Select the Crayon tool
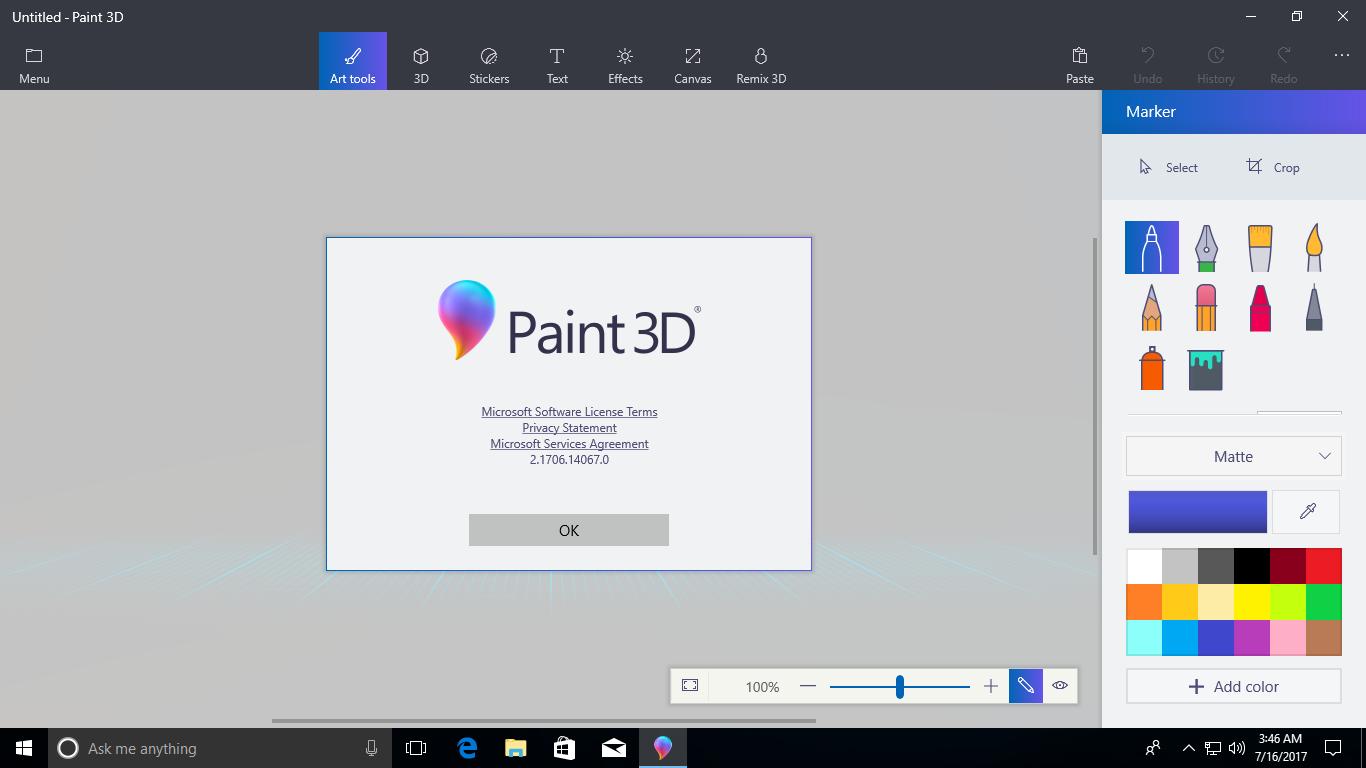The height and width of the screenshot is (768, 1366). tap(1260, 307)
